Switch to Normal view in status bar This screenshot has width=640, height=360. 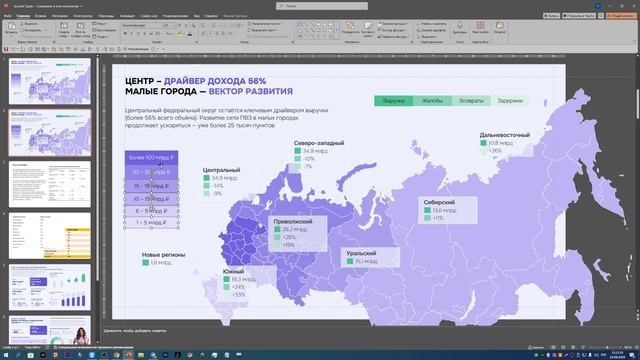click(553, 347)
